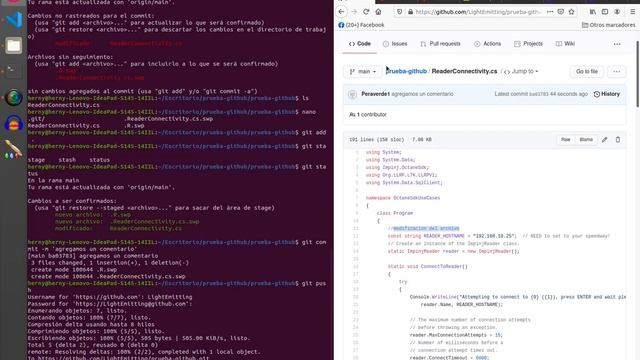Click the globe browser icon in dock

coord(13,98)
